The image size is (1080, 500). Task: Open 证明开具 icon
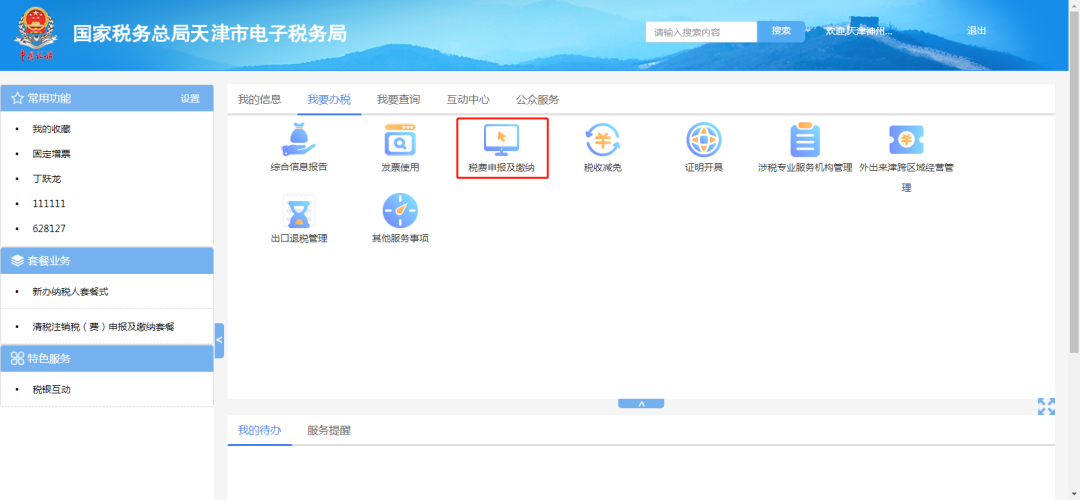[703, 140]
